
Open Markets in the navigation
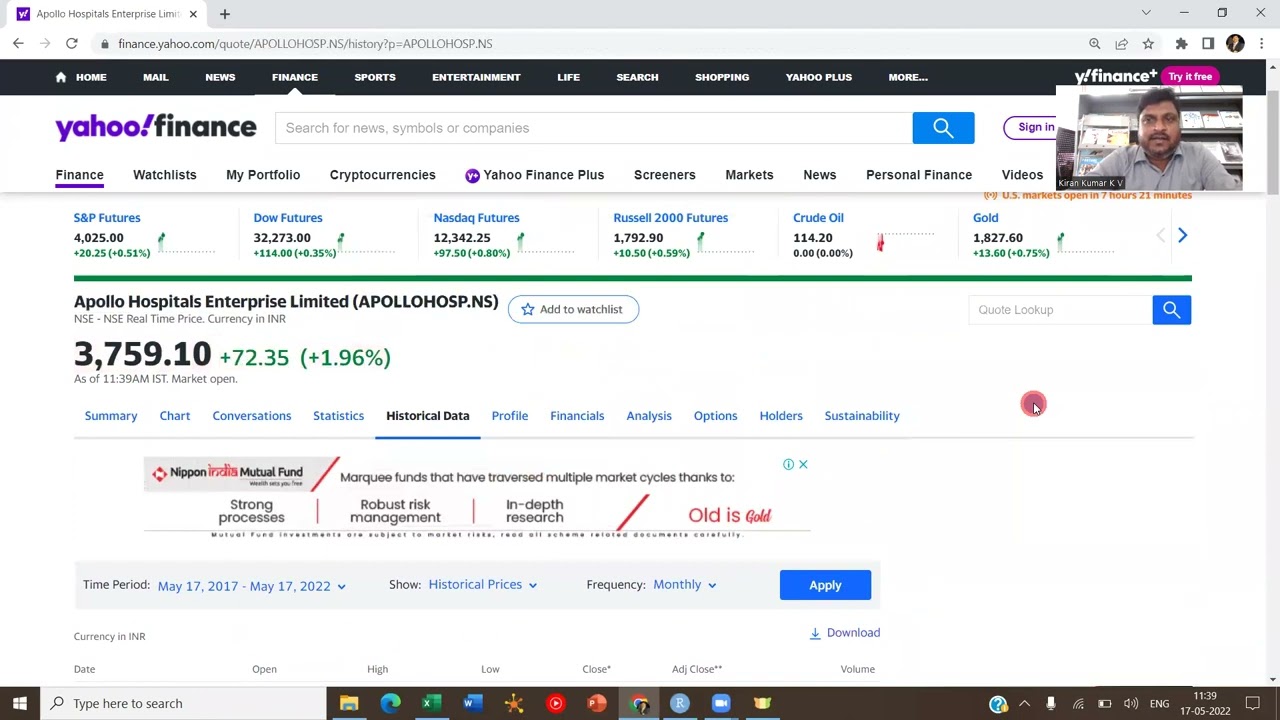click(749, 175)
